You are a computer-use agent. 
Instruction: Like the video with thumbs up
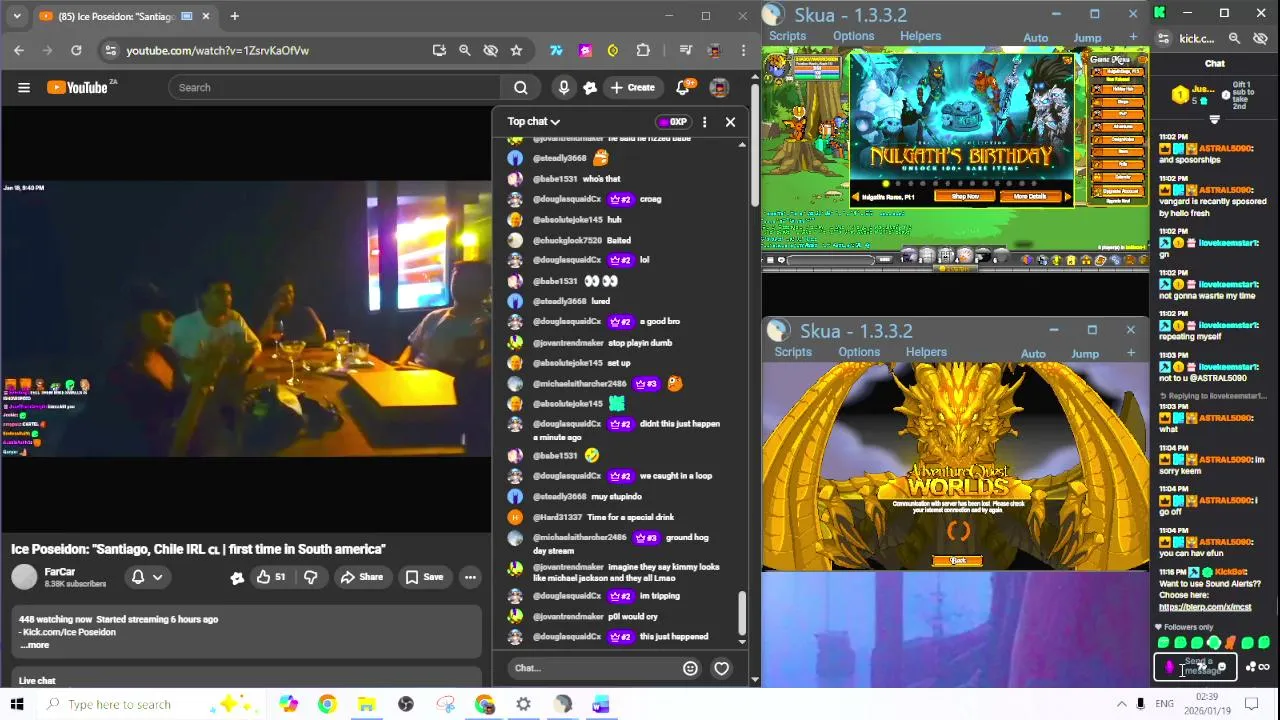click(x=270, y=577)
